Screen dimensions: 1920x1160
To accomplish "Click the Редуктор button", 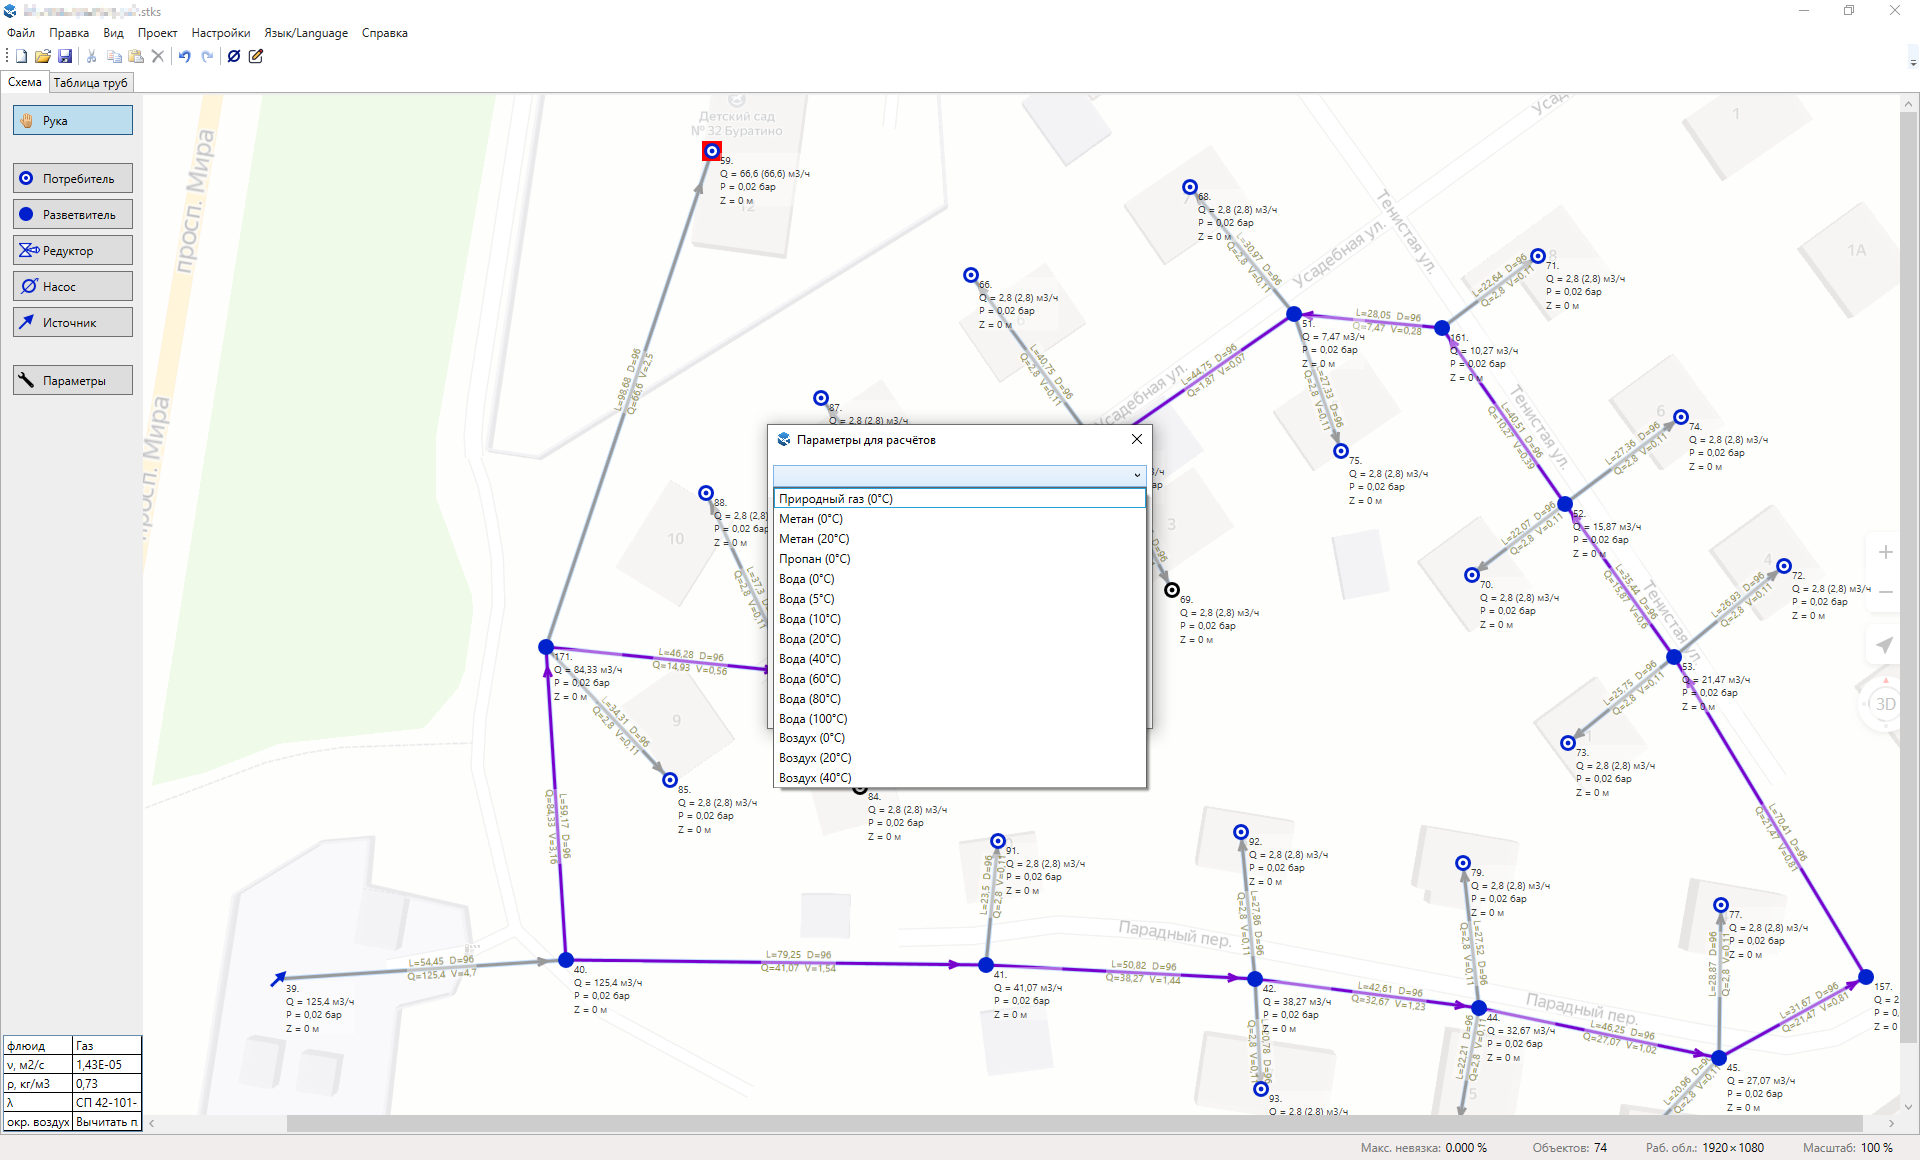I will pos(73,251).
